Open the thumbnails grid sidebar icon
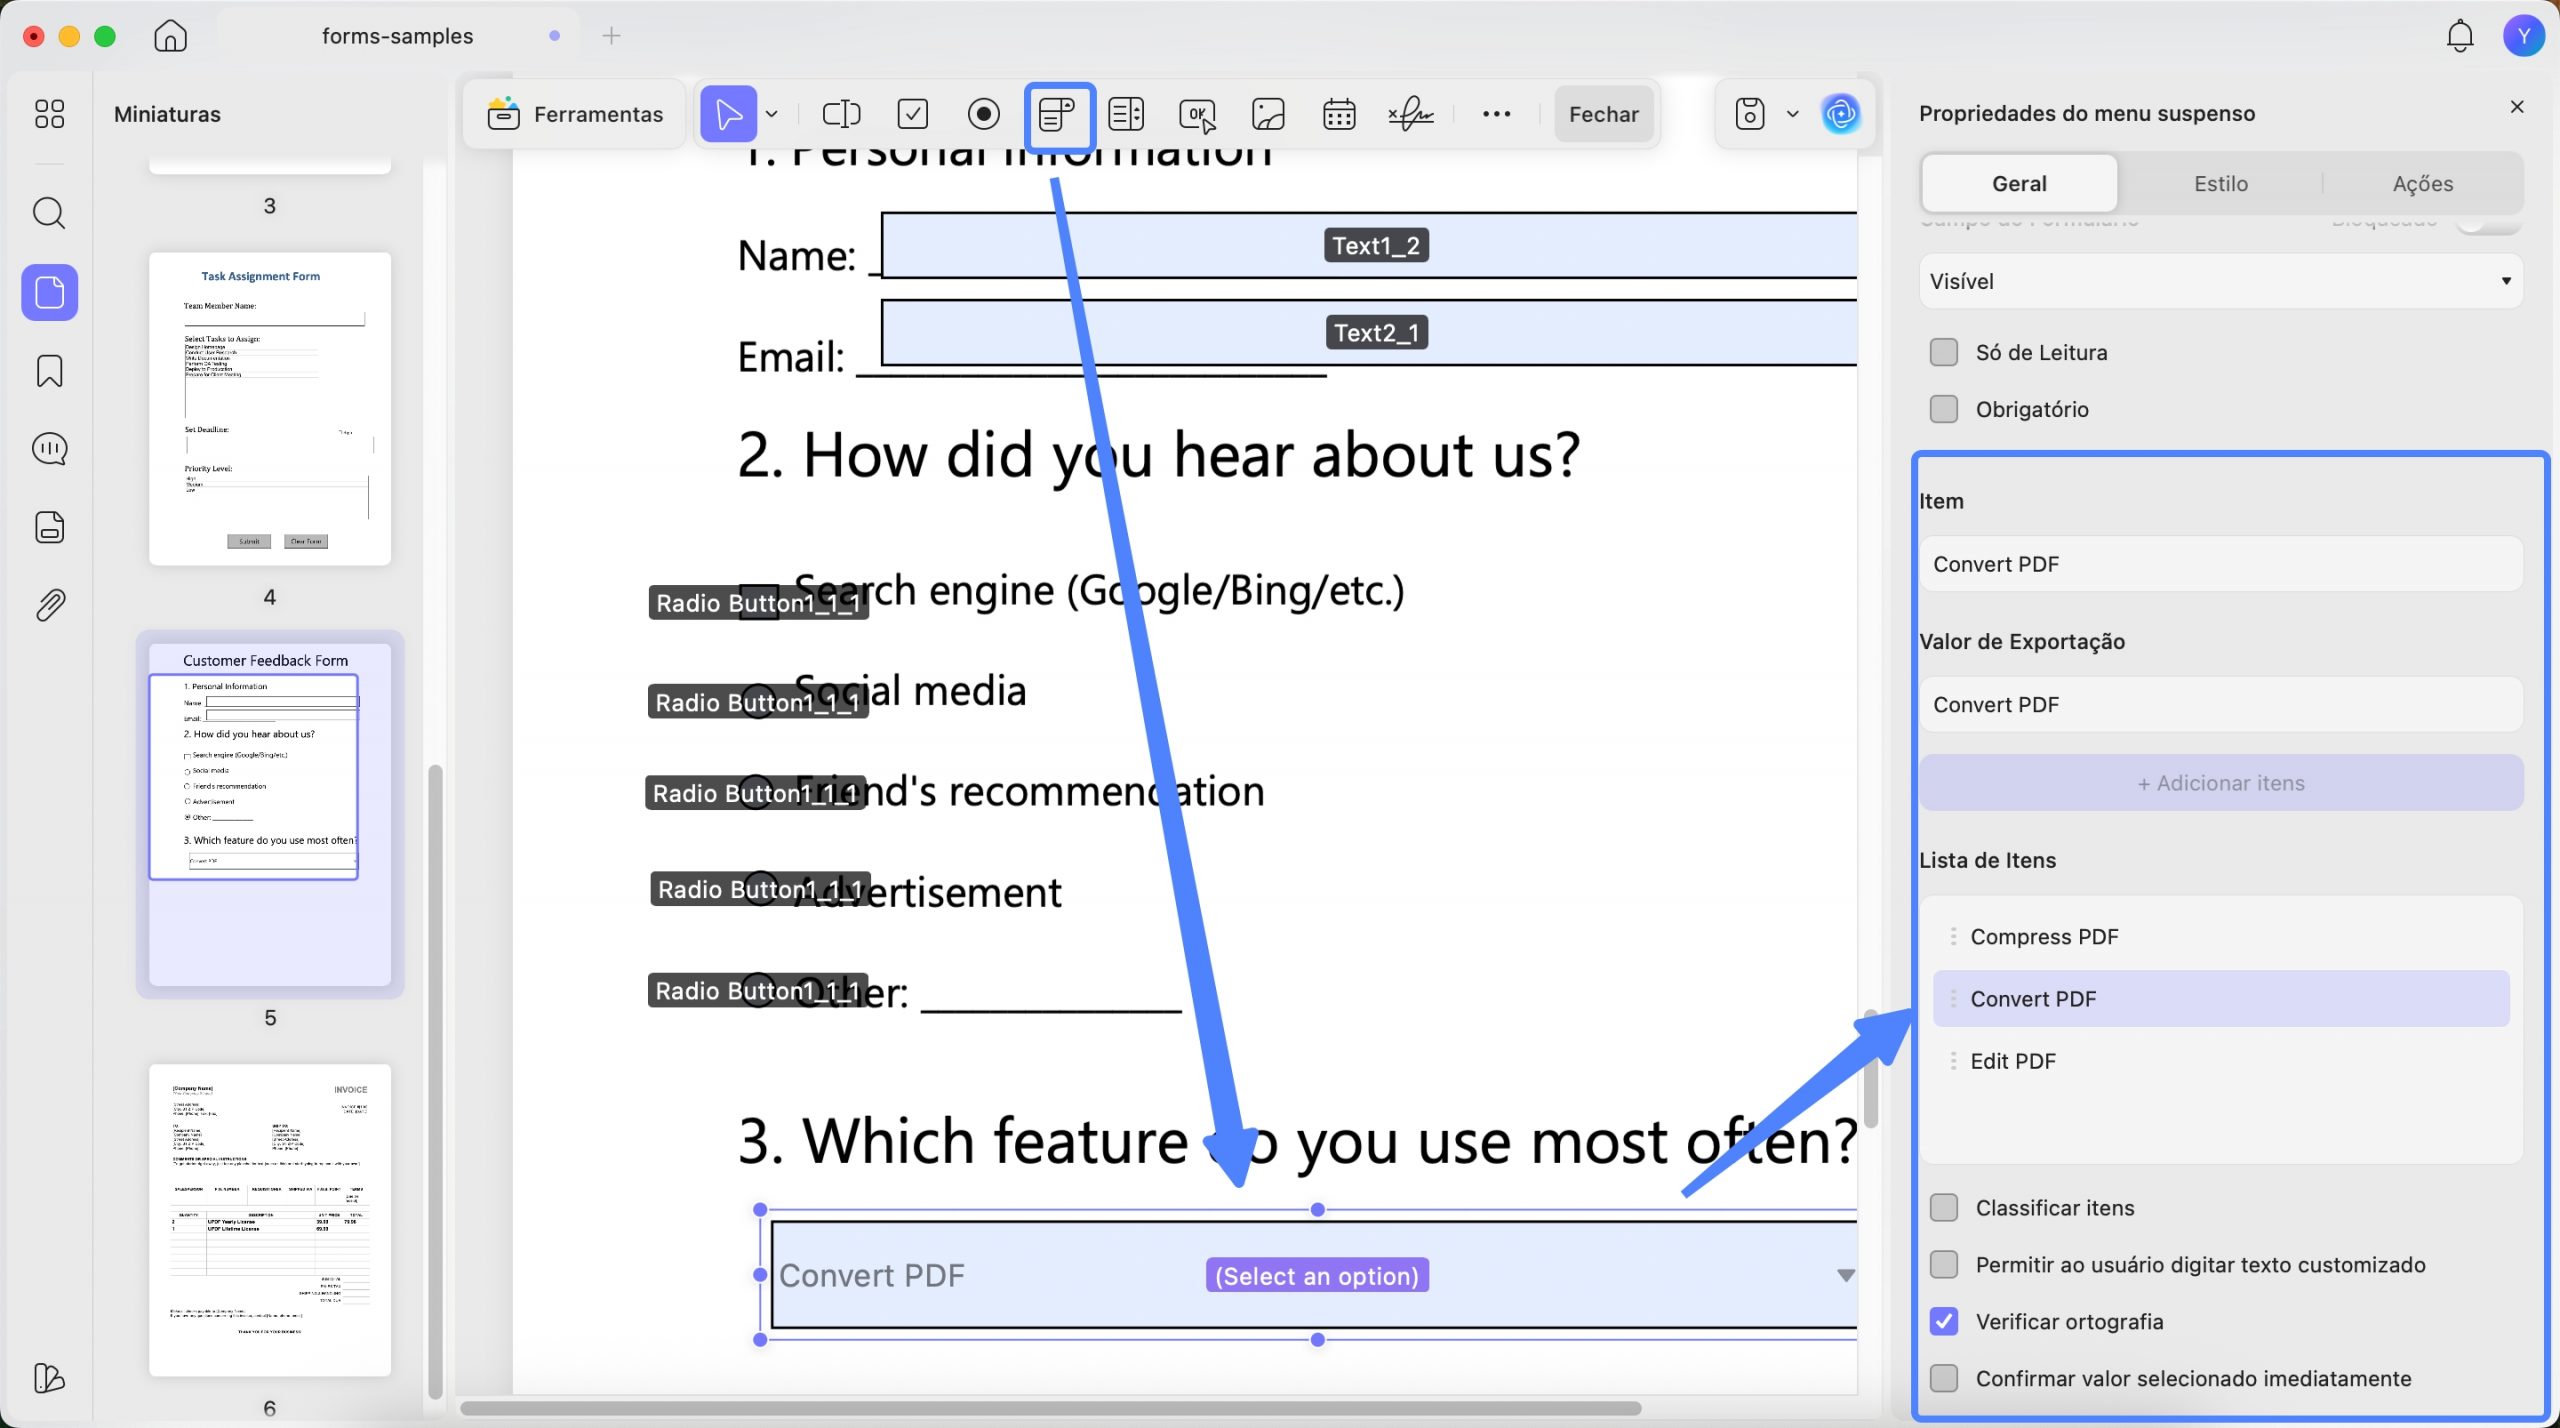This screenshot has width=2560, height=1428. coord(49,114)
